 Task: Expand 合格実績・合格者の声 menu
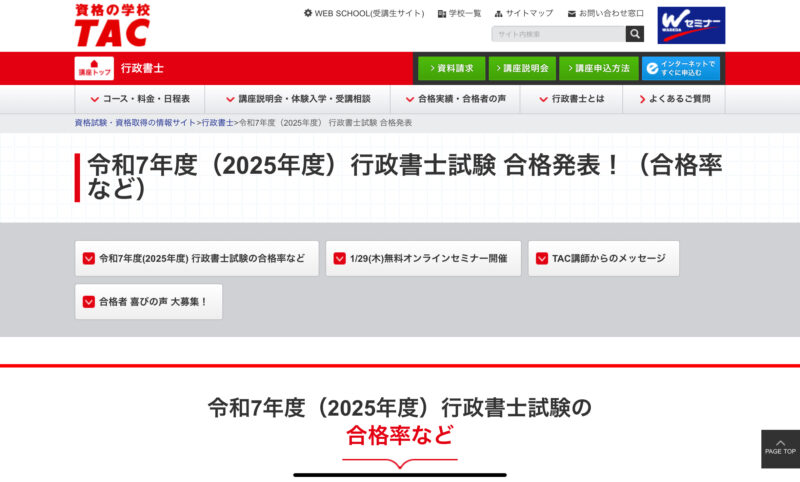pos(455,99)
